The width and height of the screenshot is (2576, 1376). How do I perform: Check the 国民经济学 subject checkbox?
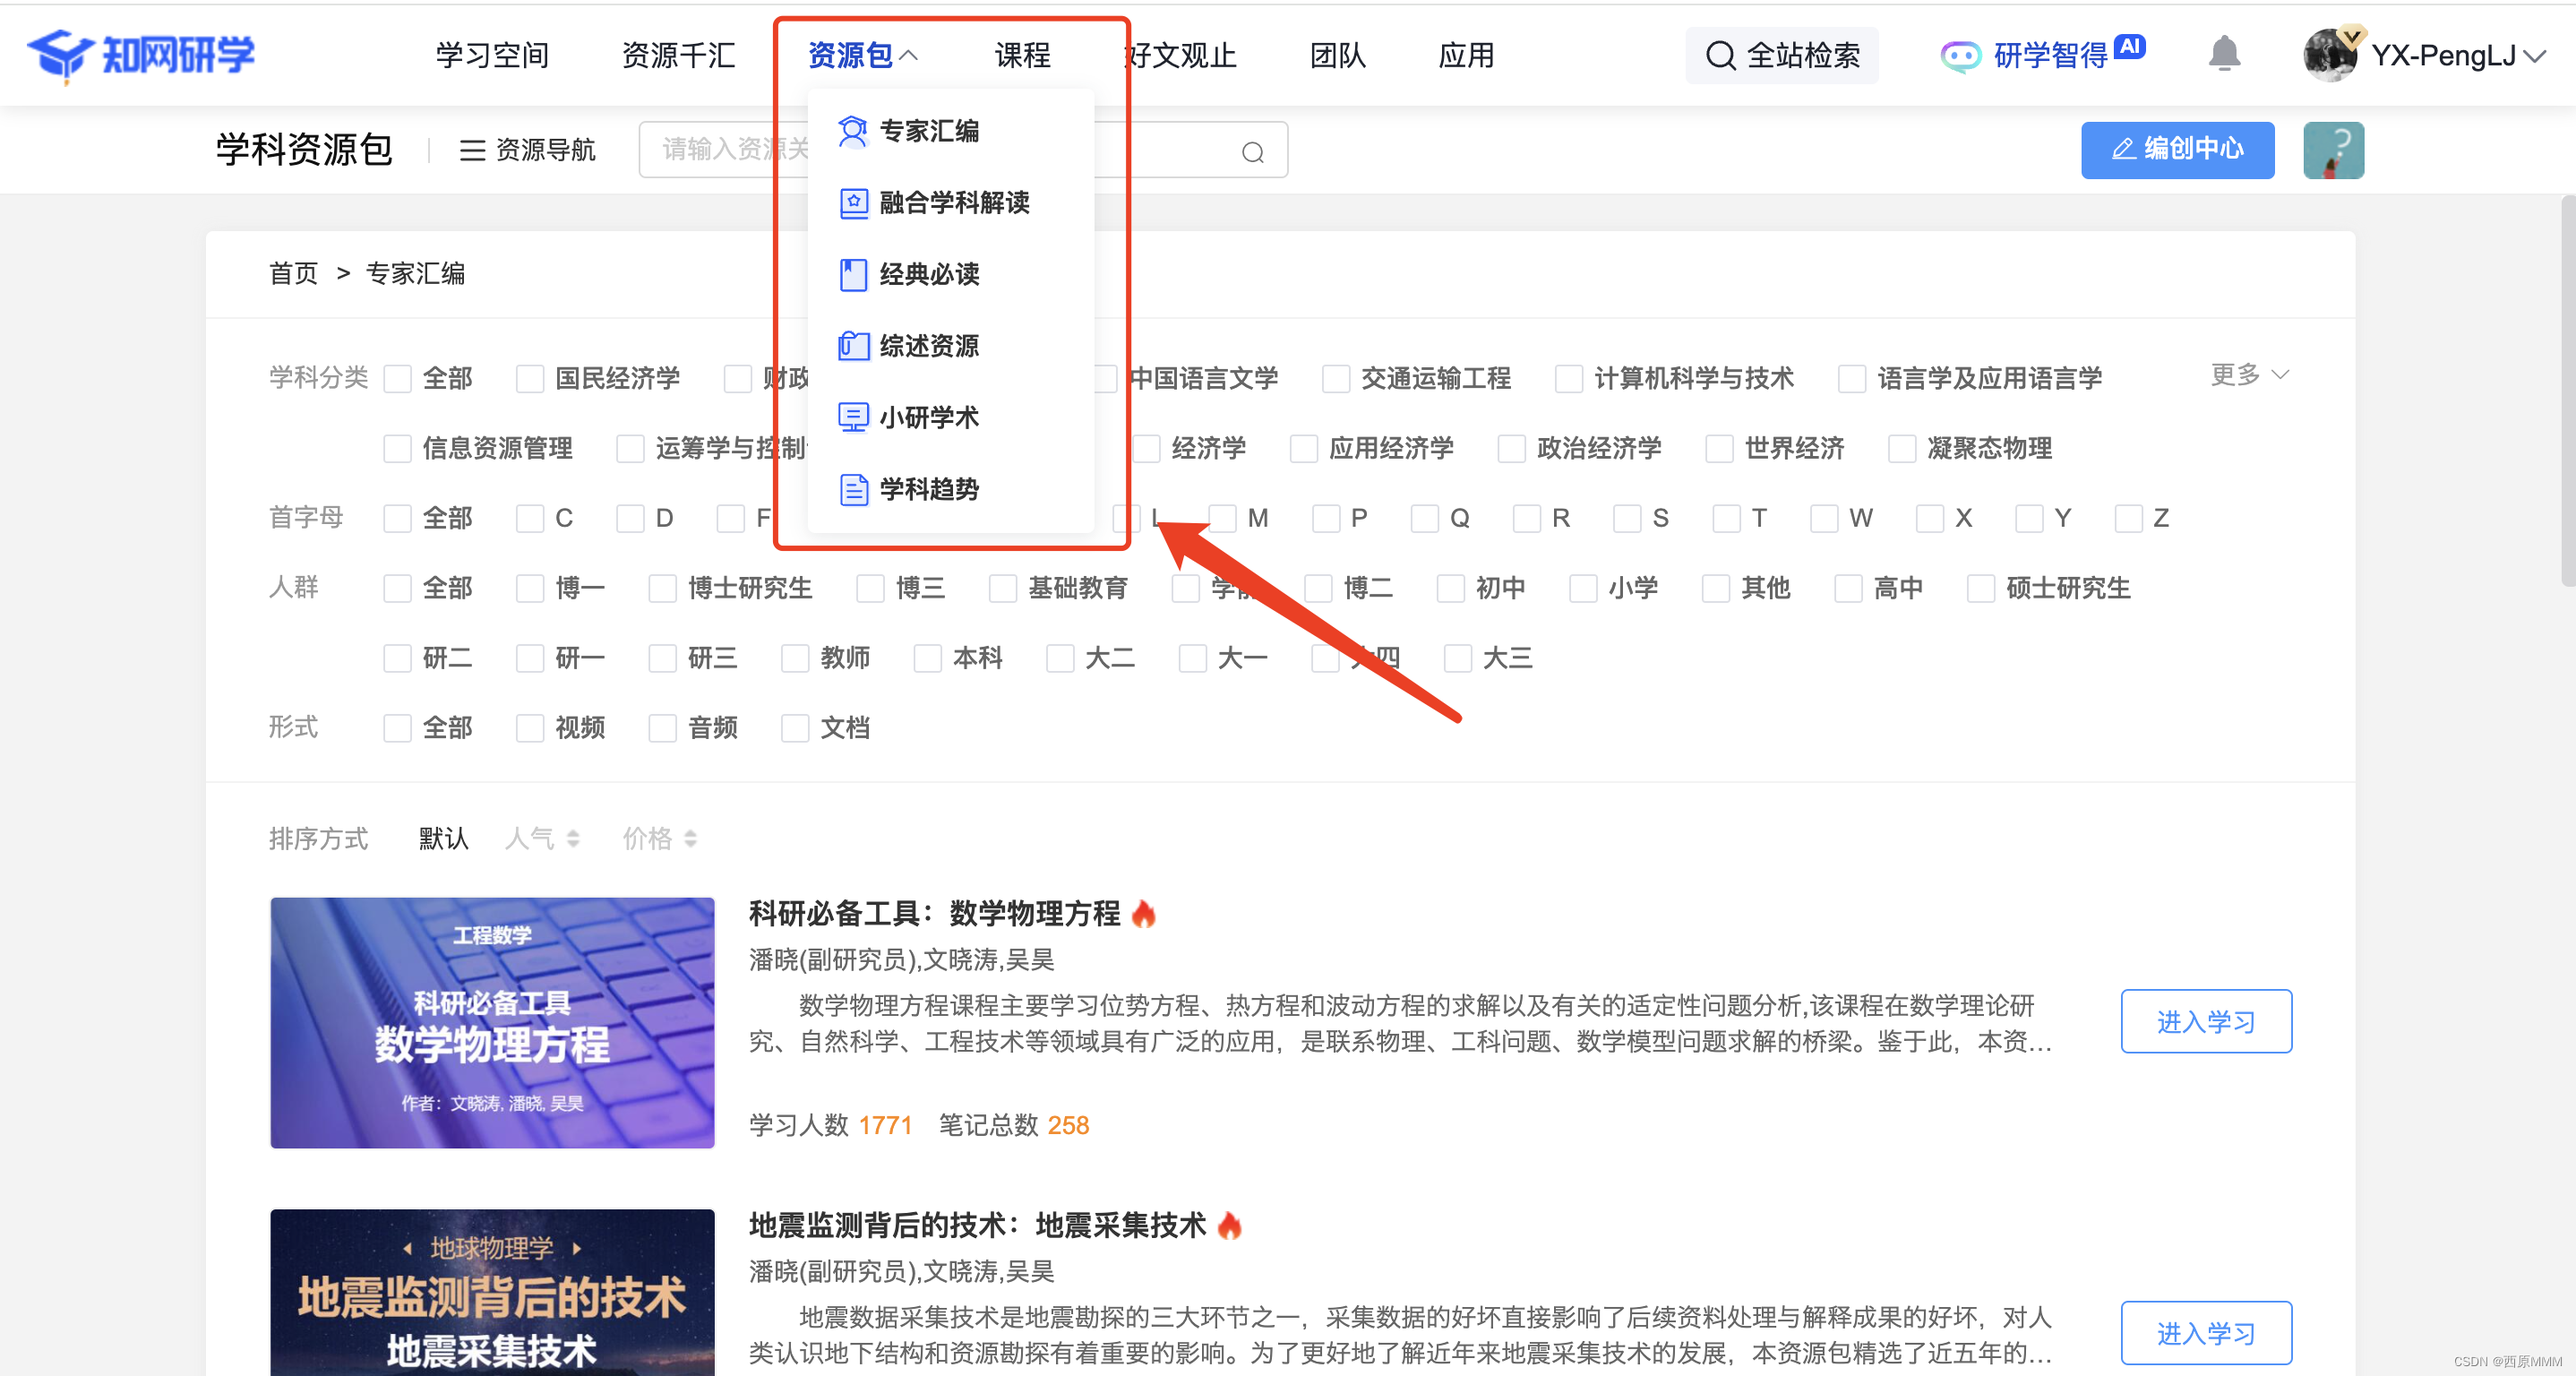[x=530, y=379]
